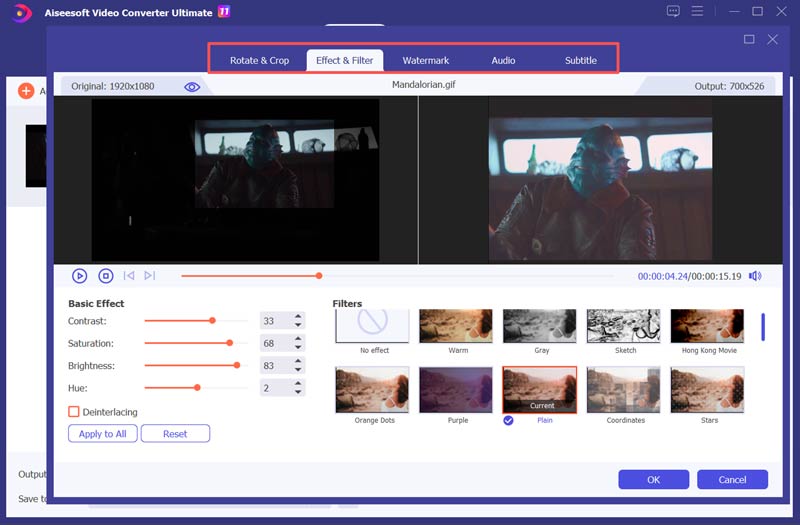
Task: Click the Brightness slider handle
Action: coord(237,365)
